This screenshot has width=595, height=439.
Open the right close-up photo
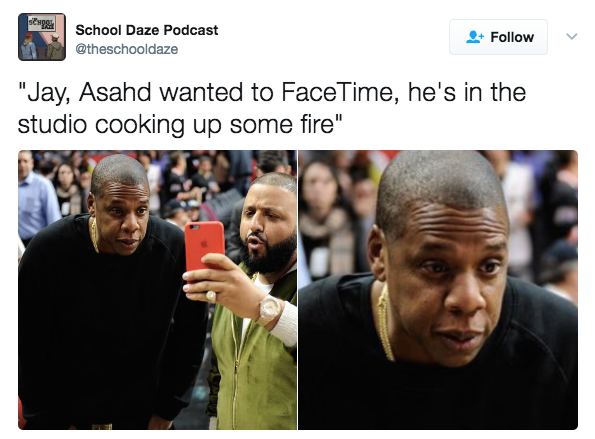click(x=438, y=290)
